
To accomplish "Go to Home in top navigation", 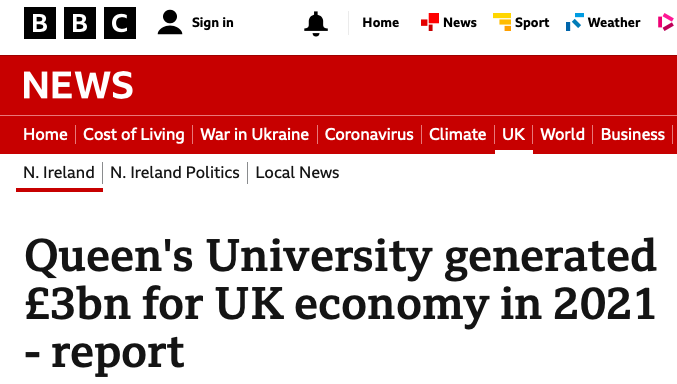I will point(380,22).
